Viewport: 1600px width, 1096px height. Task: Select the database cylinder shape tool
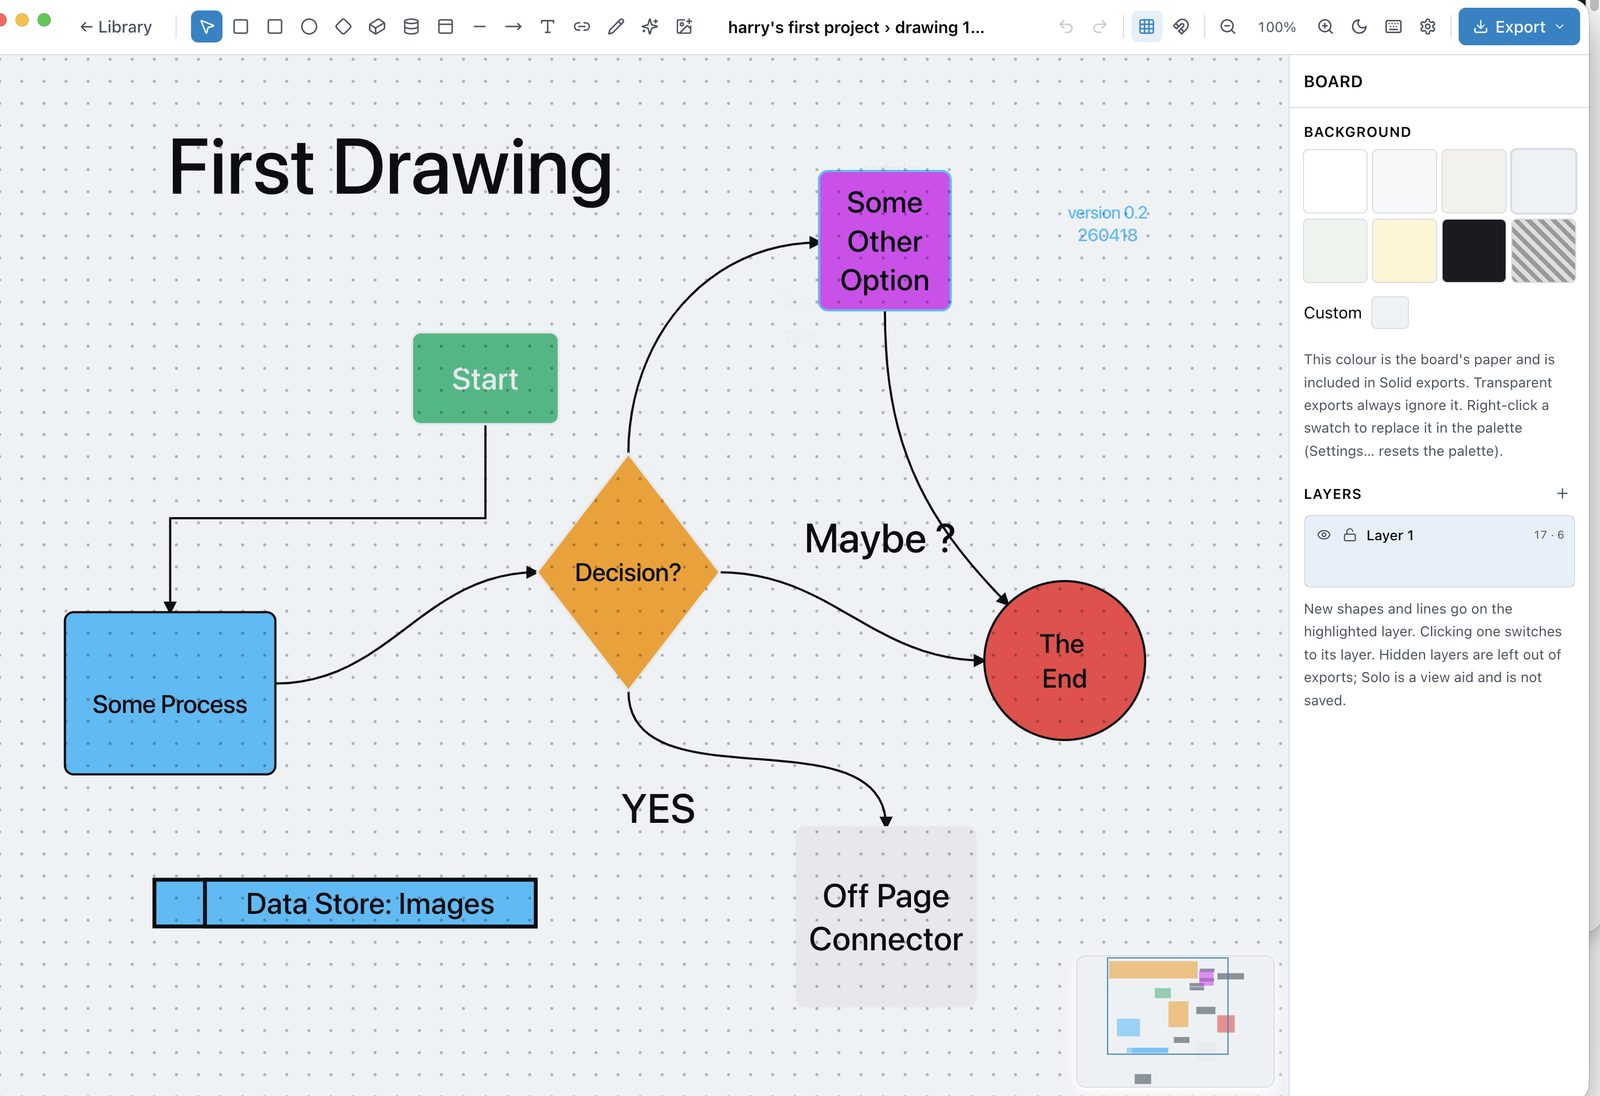tap(411, 27)
